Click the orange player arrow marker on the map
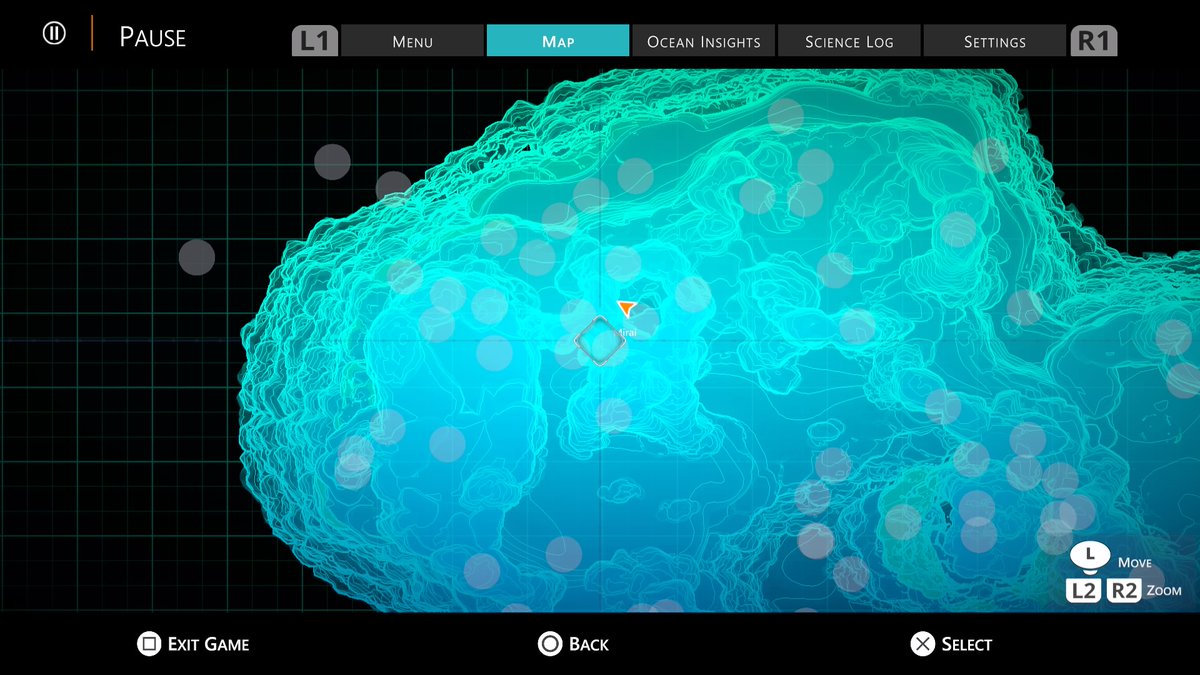The image size is (1200, 675). [x=627, y=308]
